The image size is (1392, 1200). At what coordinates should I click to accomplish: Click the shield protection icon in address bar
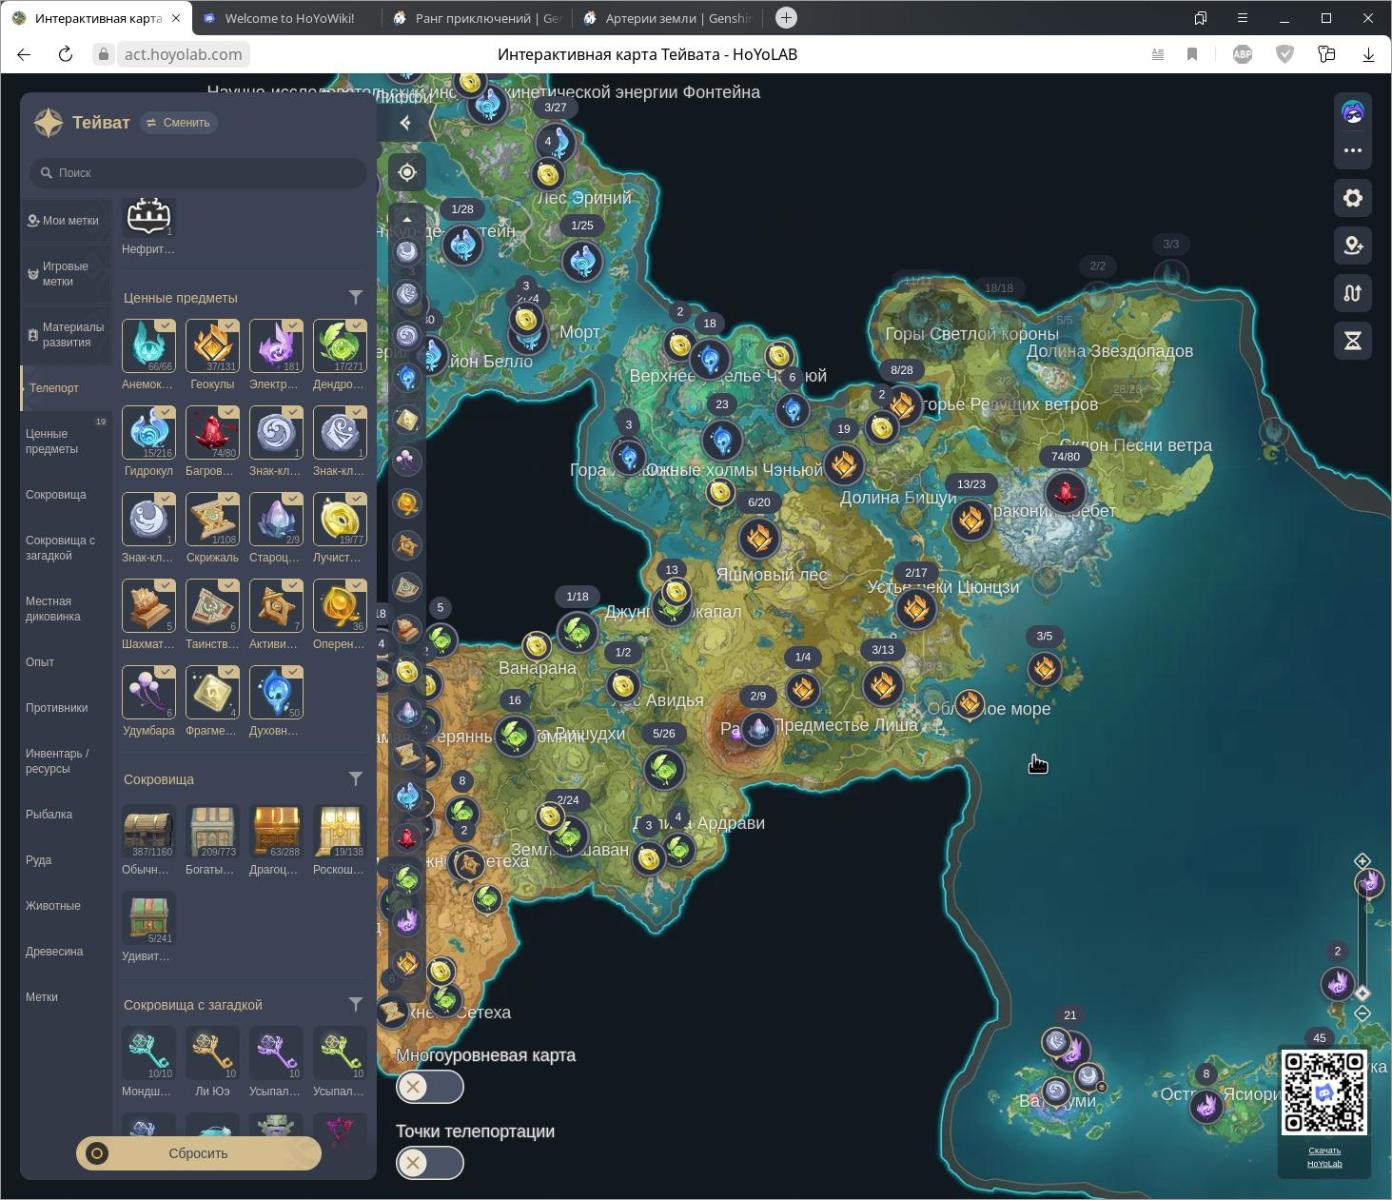[x=1285, y=54]
